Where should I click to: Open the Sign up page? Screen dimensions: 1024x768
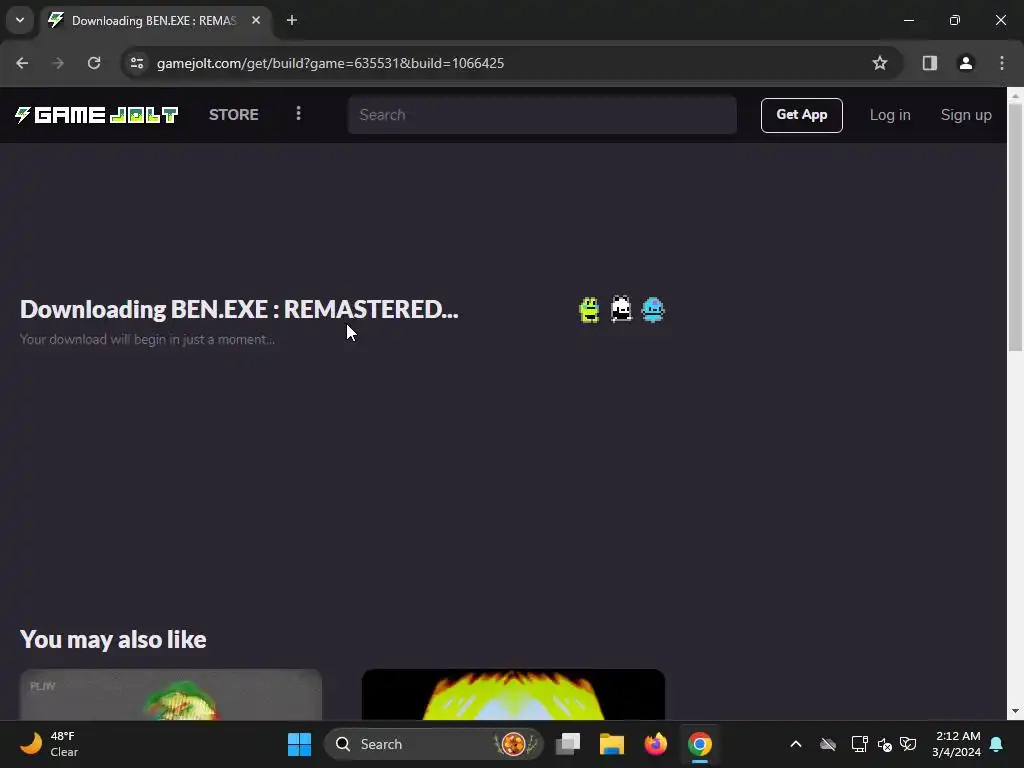(x=966, y=115)
